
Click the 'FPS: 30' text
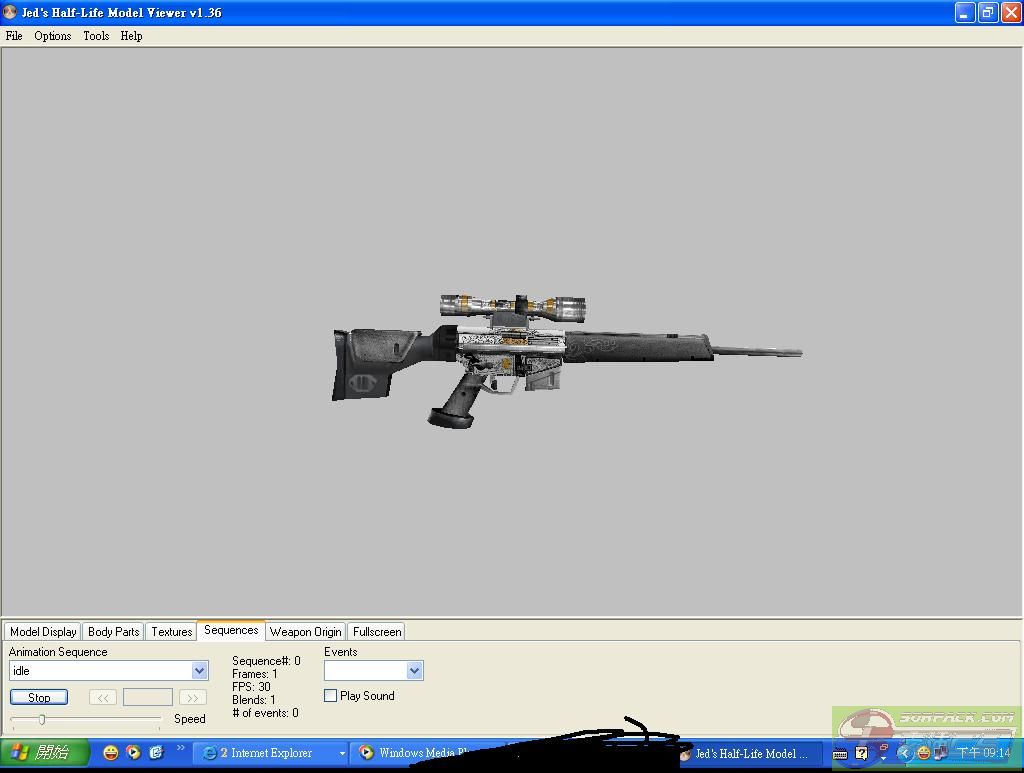251,687
